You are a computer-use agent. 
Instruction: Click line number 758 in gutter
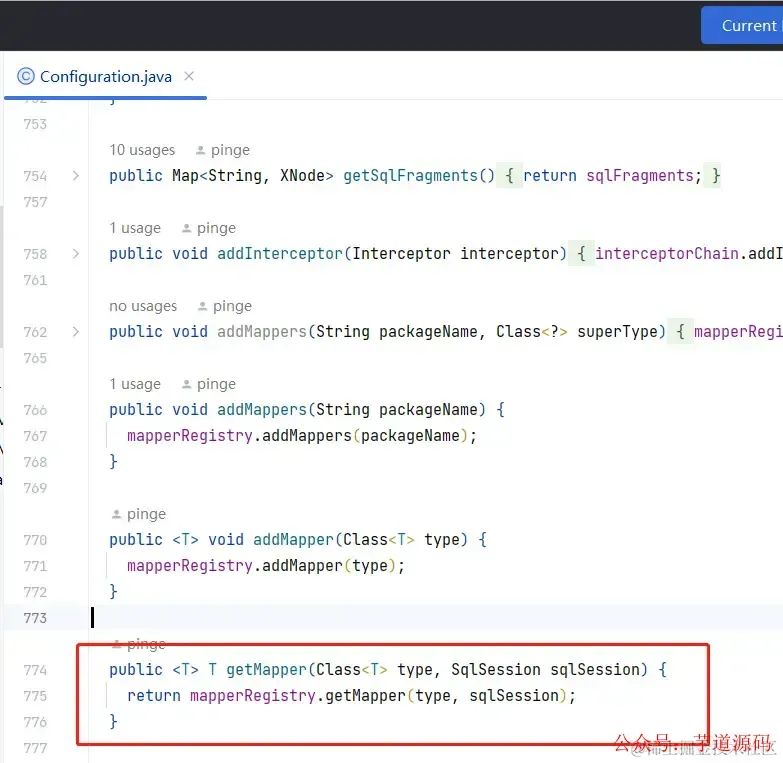(x=35, y=254)
